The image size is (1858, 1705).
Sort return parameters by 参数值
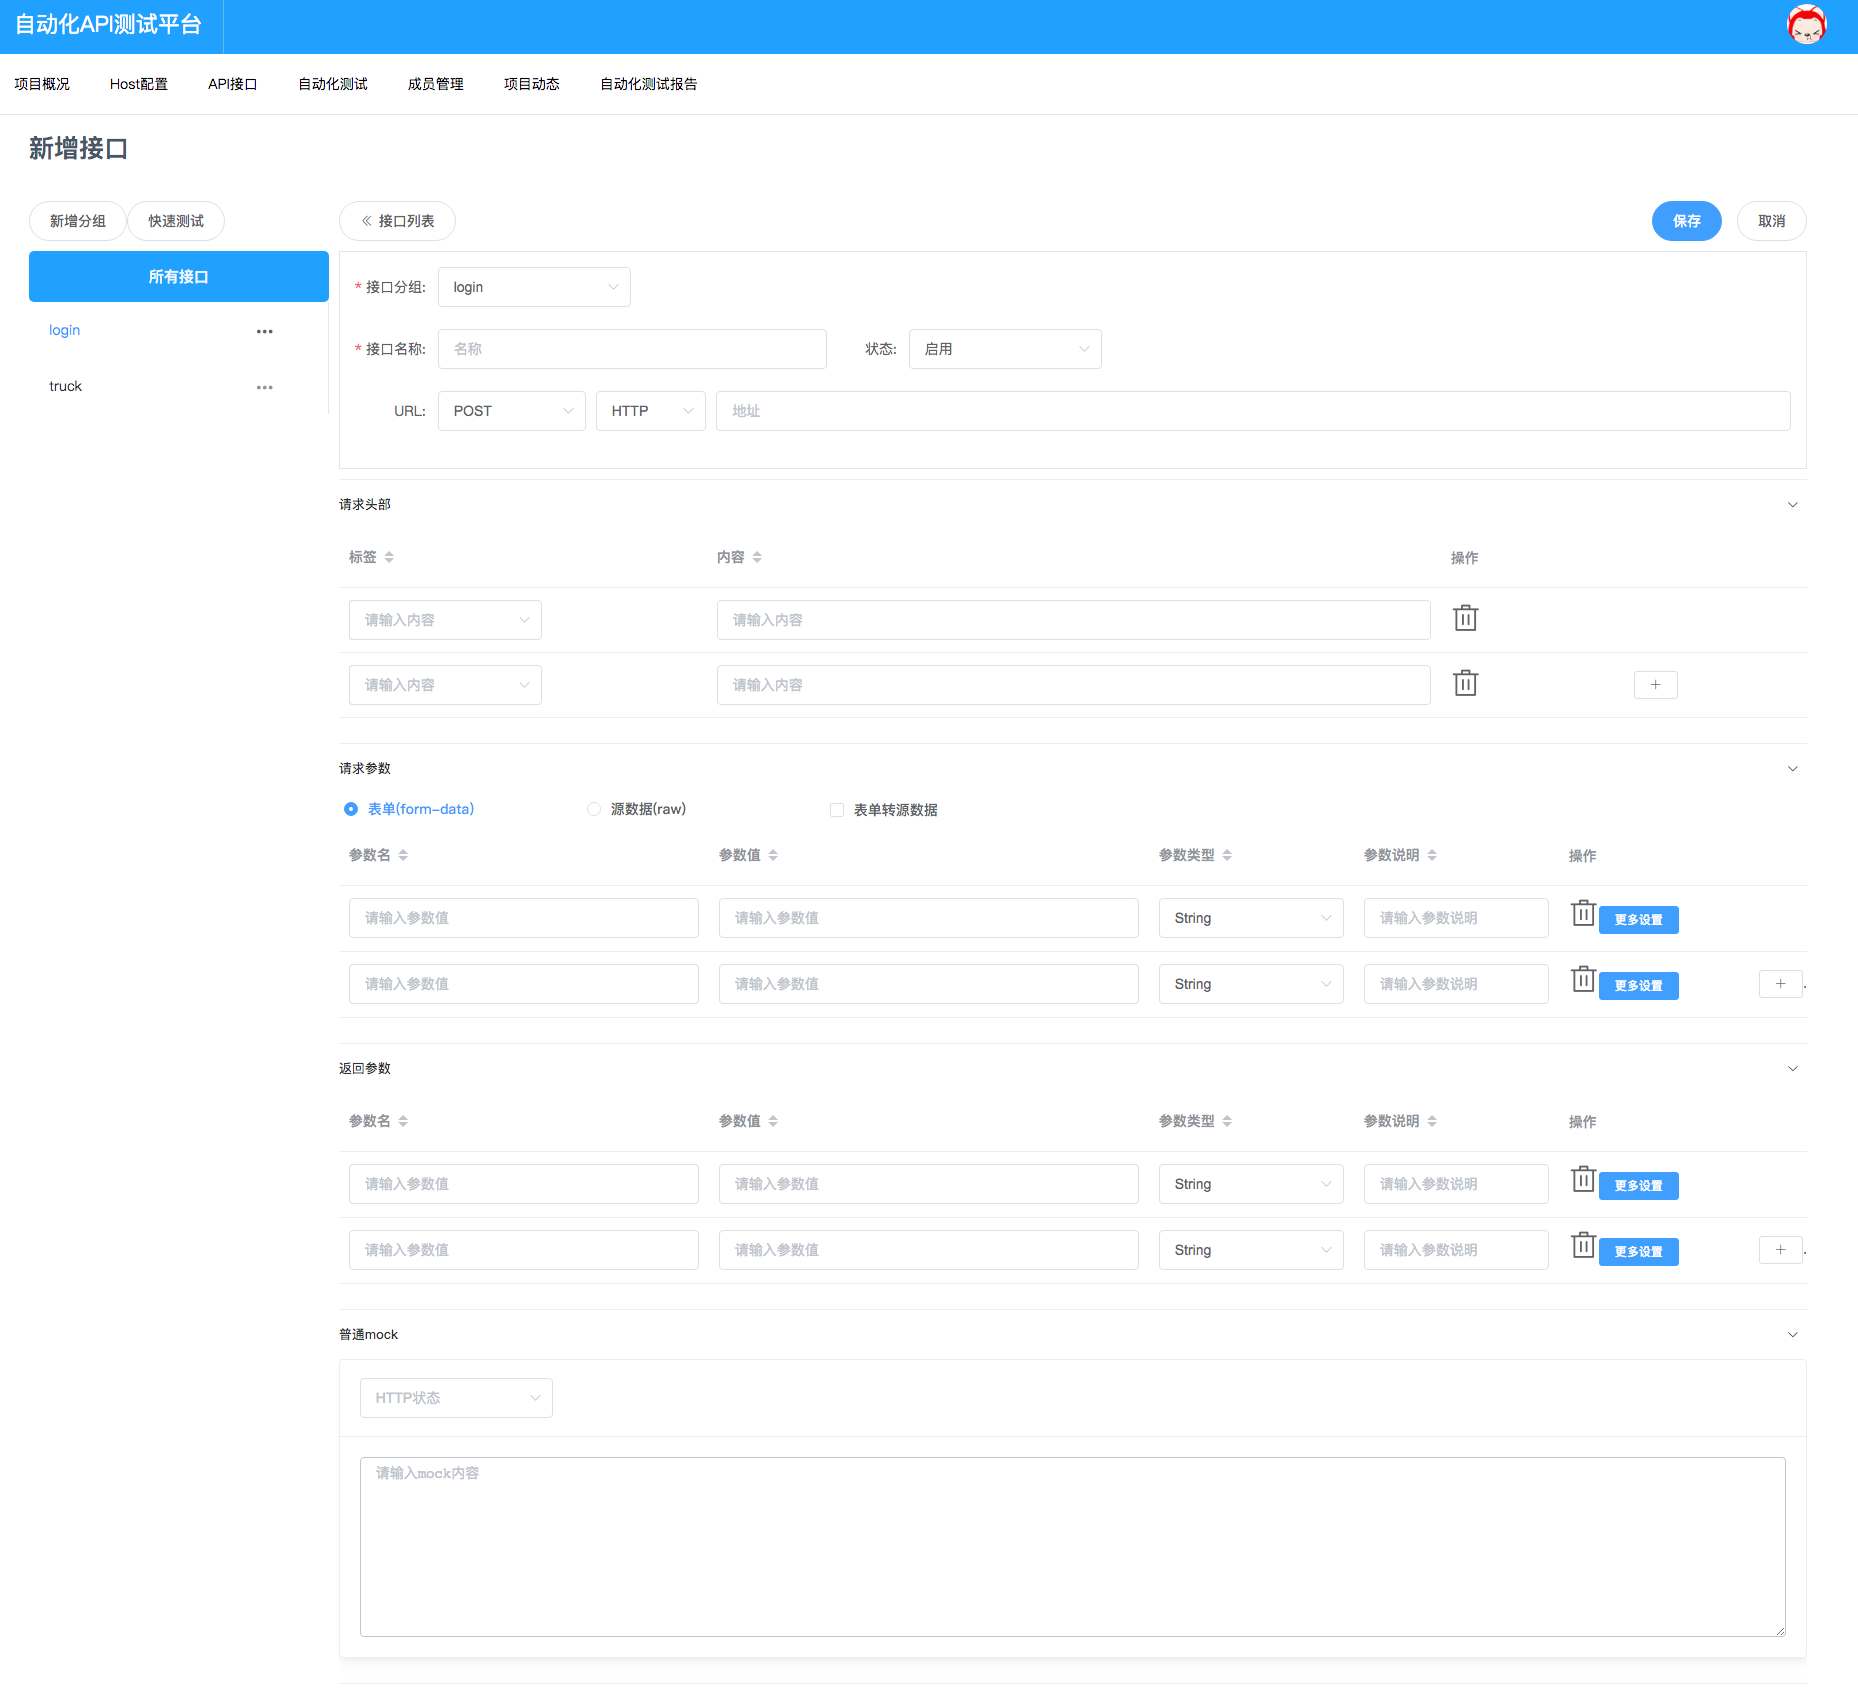(773, 1121)
